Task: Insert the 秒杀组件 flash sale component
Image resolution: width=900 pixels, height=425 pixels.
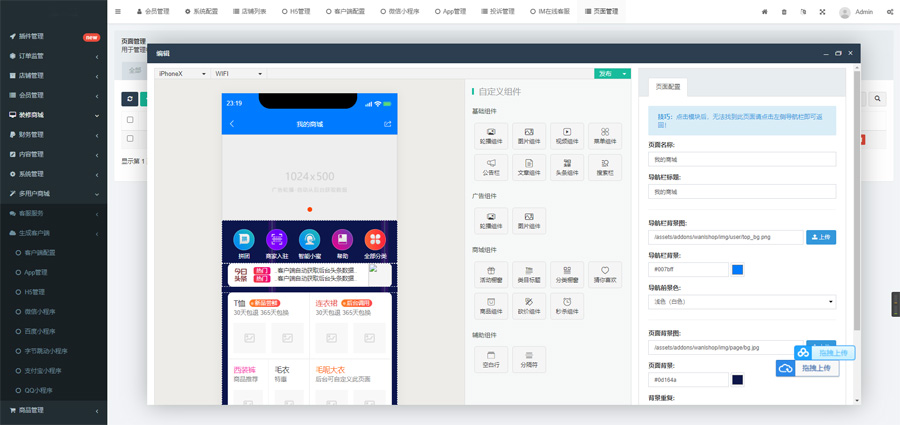Action: [567, 305]
